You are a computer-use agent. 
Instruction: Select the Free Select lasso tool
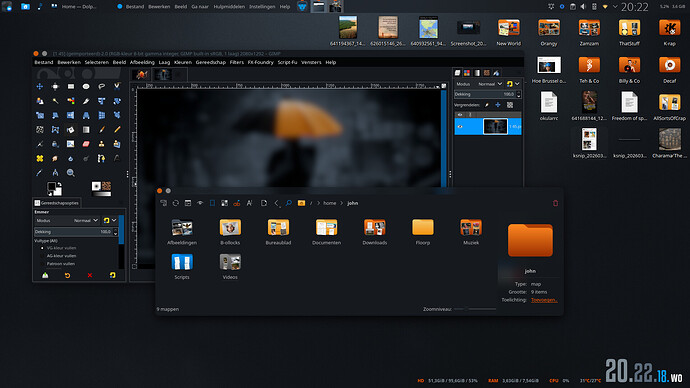coord(102,87)
